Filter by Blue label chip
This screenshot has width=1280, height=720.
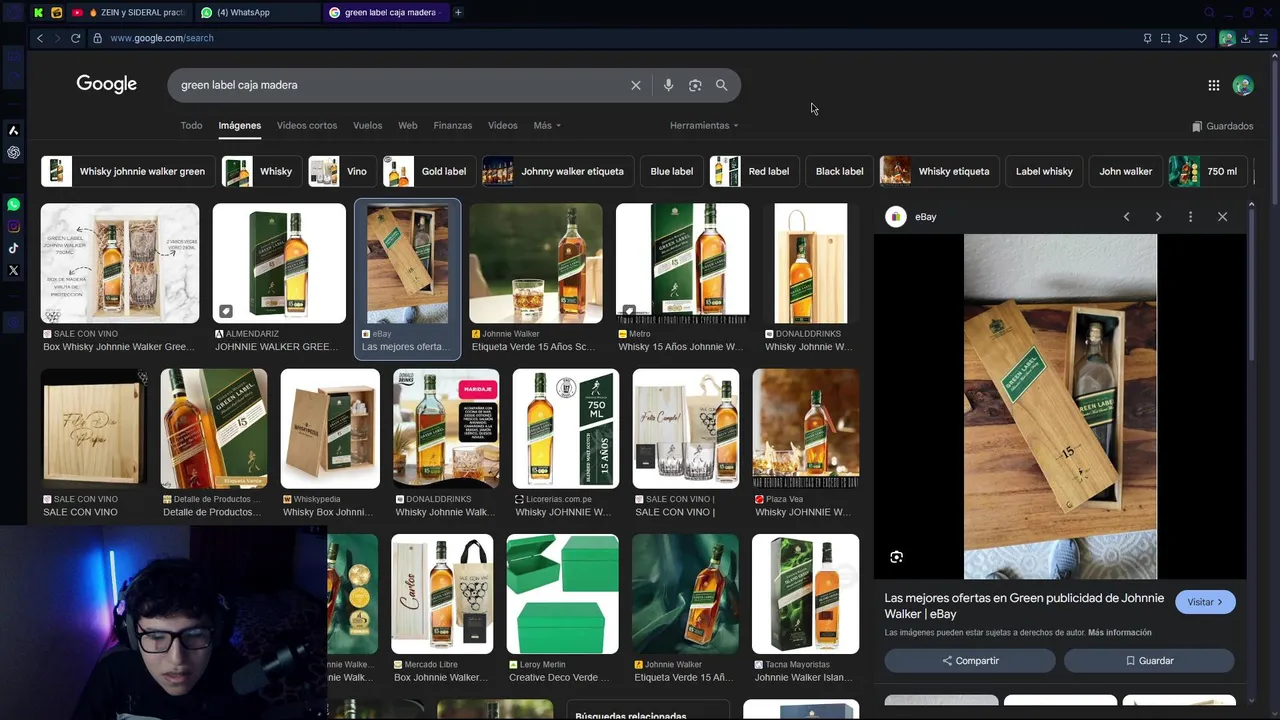[x=671, y=171]
